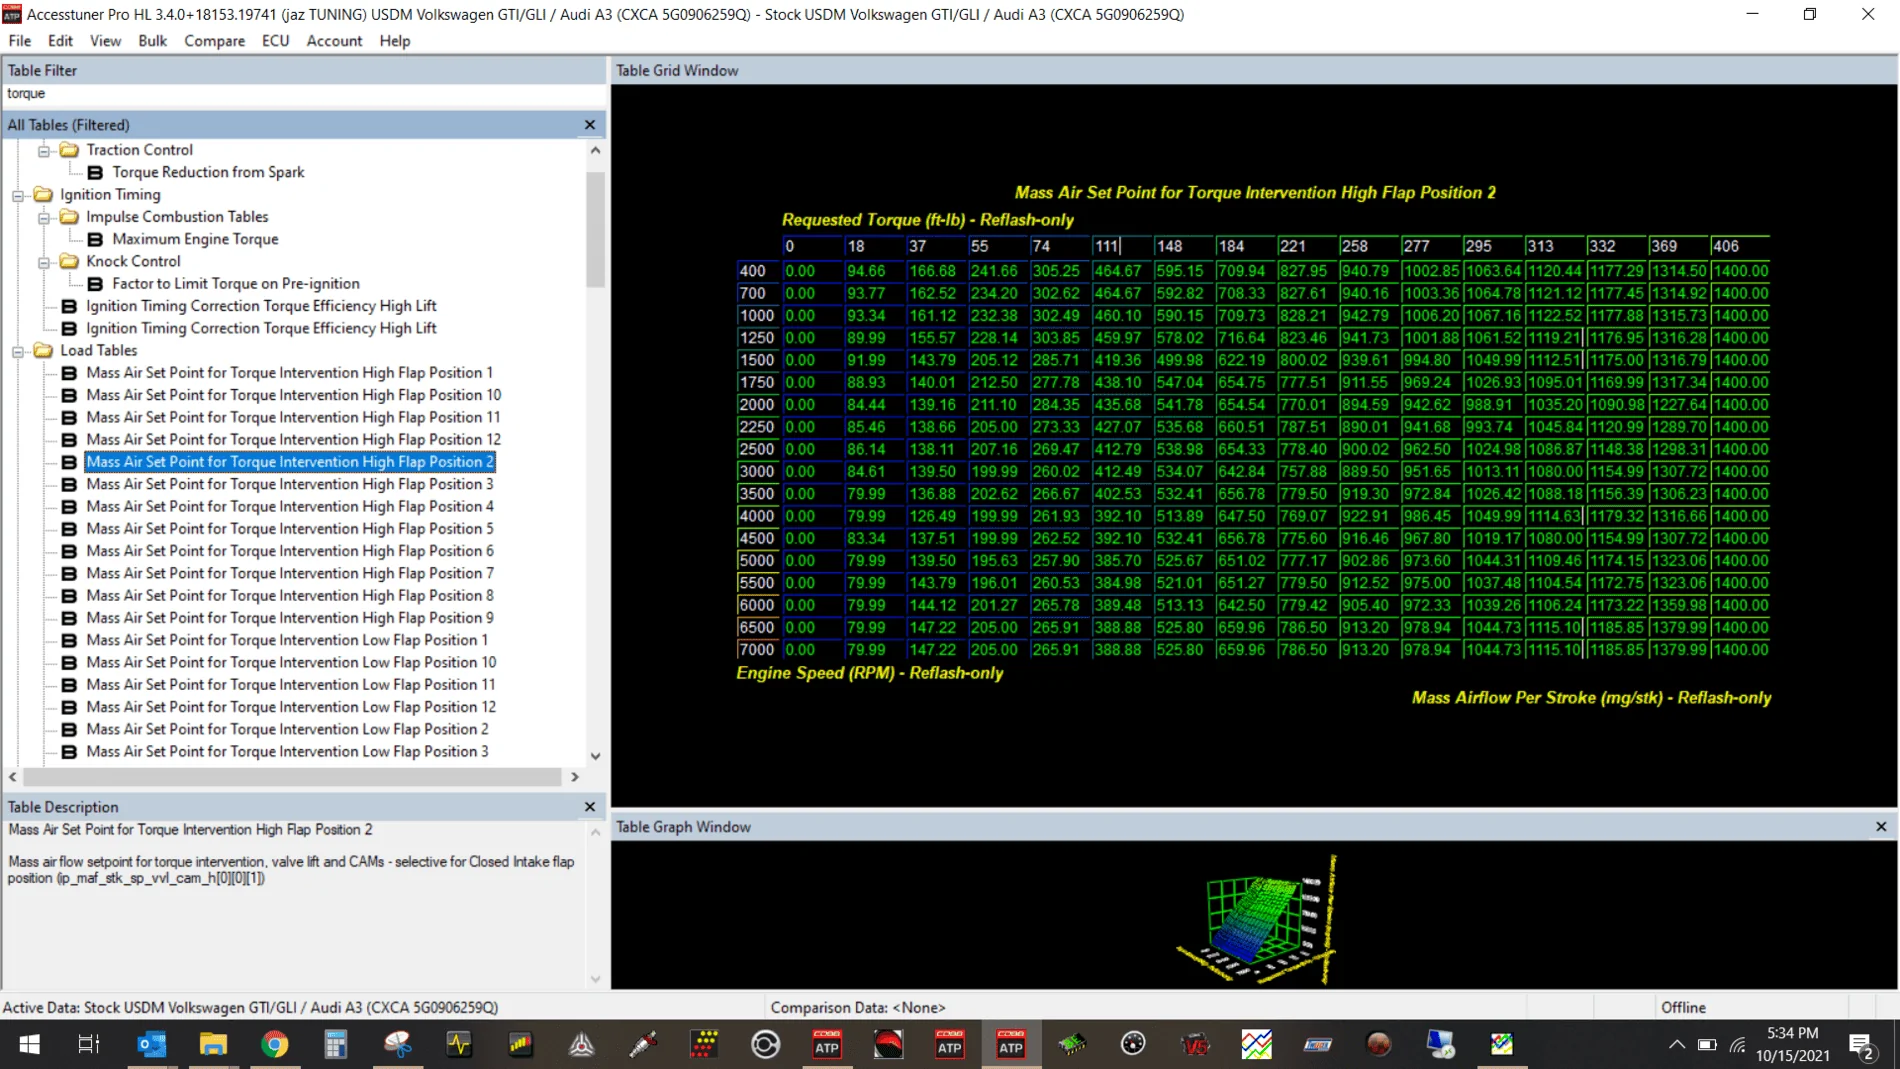The width and height of the screenshot is (1900, 1069).
Task: Click the table filter field containing 'torque'
Action: 303,93
